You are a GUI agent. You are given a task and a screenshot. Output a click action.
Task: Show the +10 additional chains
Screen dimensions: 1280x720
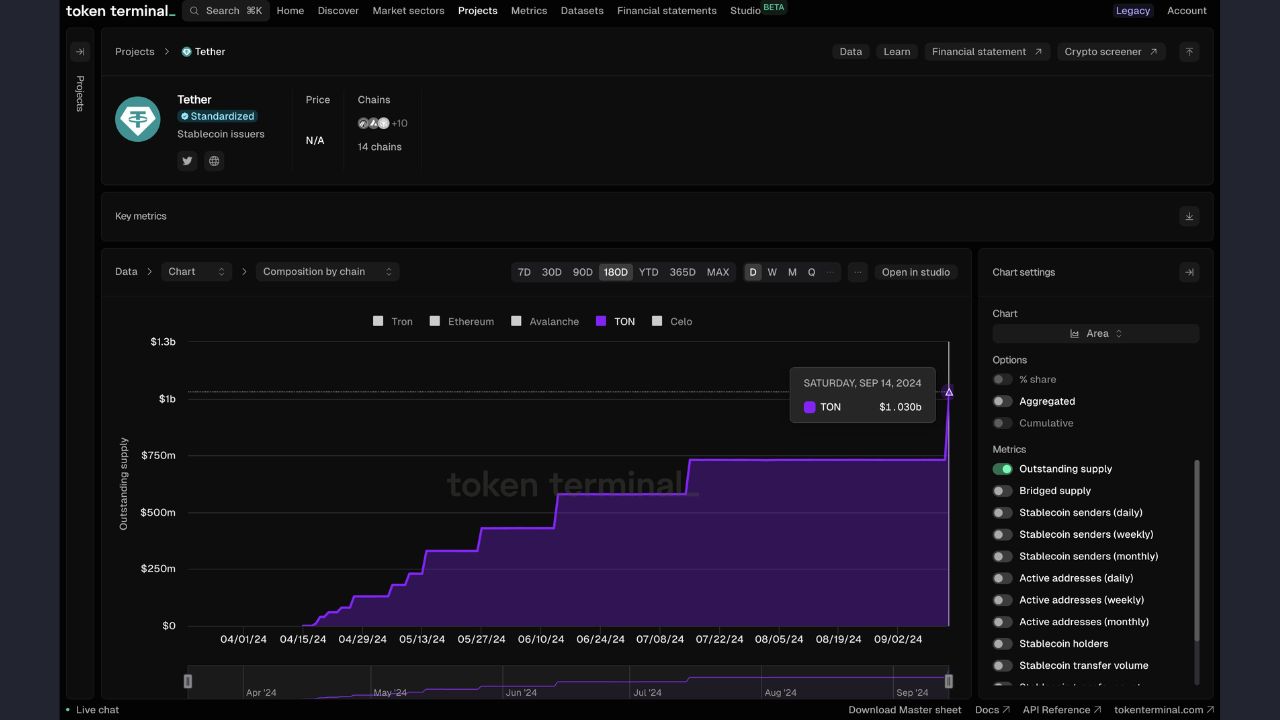(x=399, y=123)
